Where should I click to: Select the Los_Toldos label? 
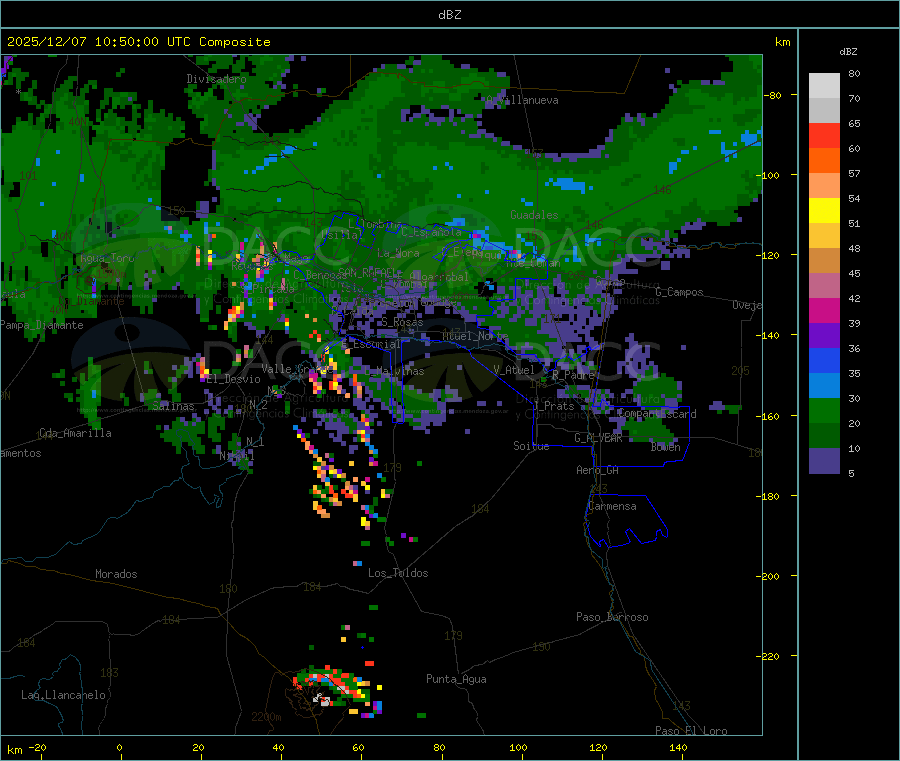click(x=398, y=573)
